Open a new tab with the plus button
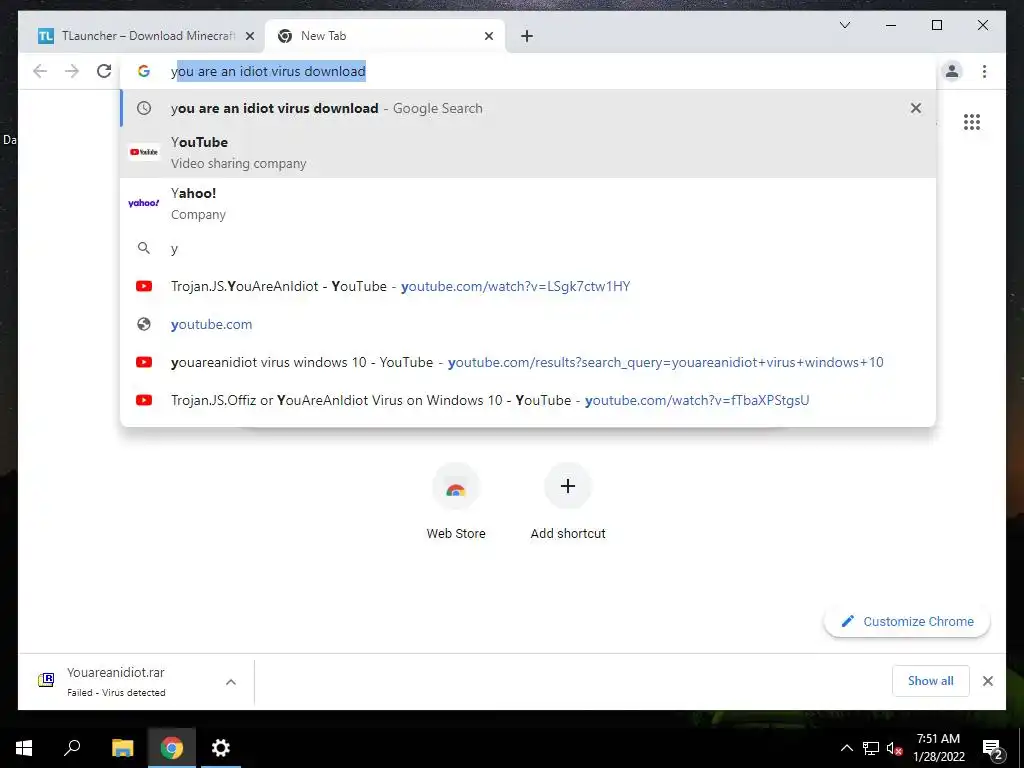The image size is (1024, 768). click(527, 37)
